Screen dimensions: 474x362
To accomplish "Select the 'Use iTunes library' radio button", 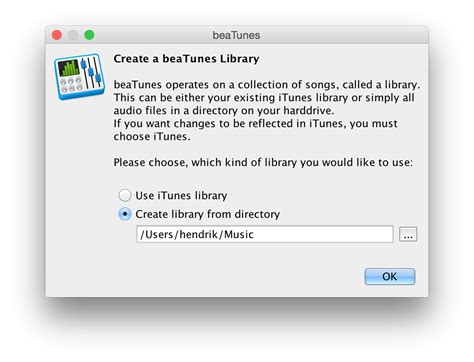I will (x=125, y=195).
